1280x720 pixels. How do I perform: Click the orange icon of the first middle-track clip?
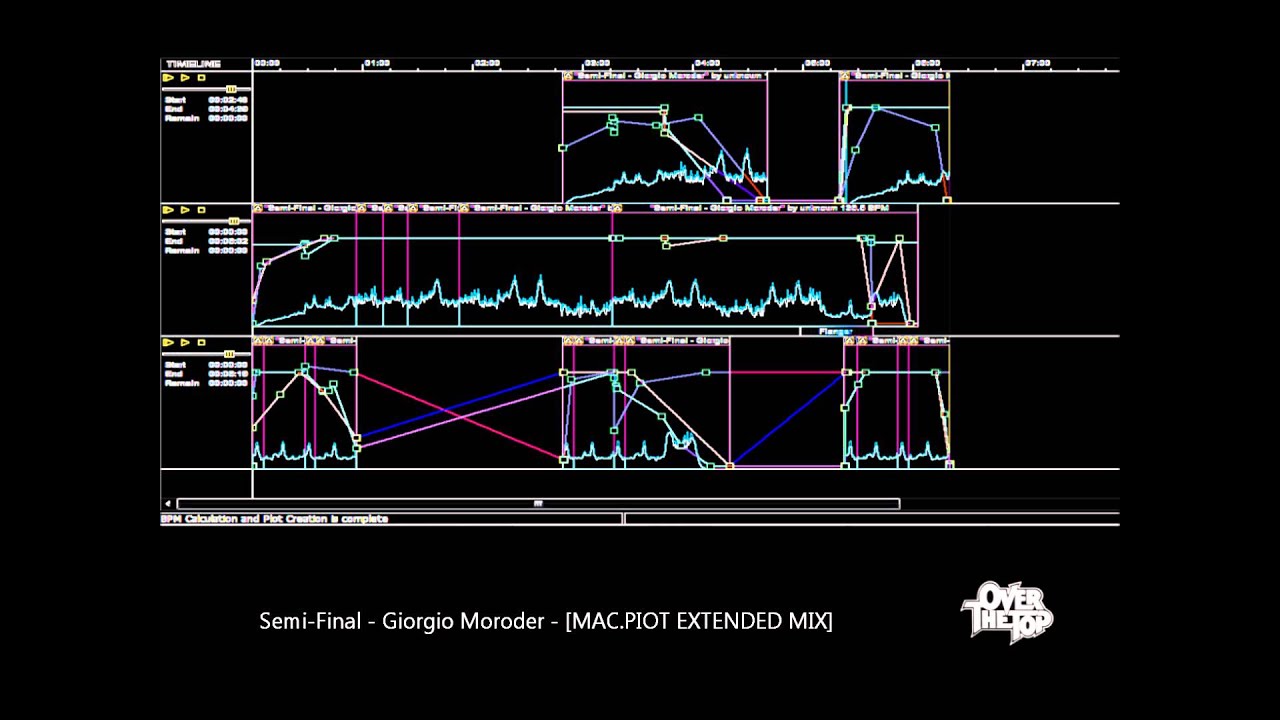click(258, 208)
